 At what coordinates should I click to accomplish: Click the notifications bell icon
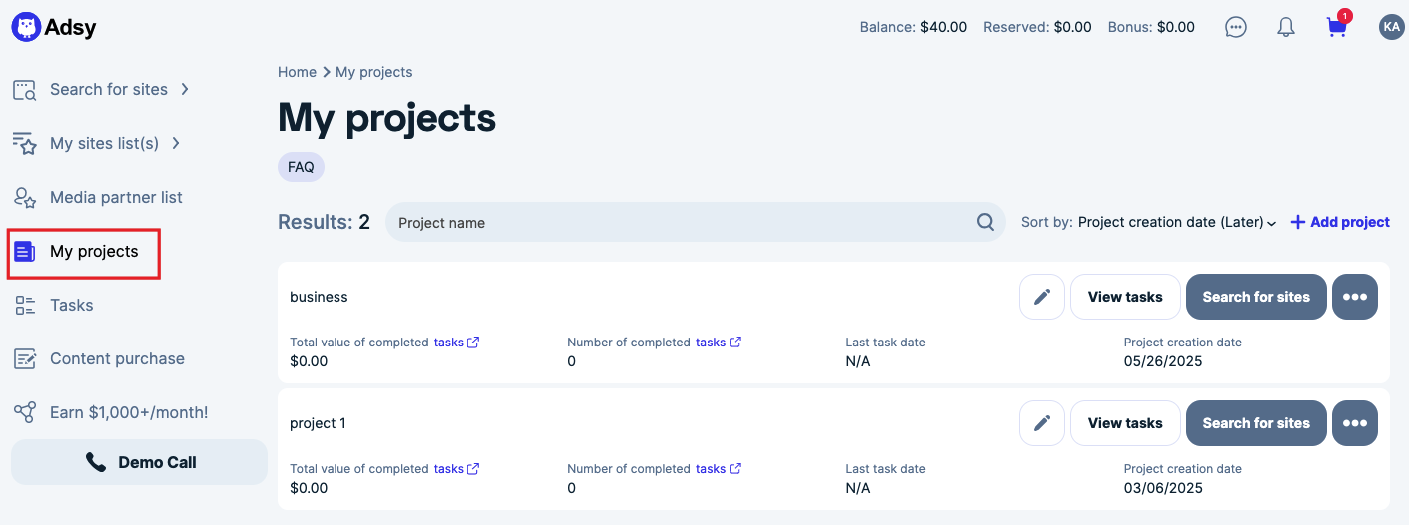click(x=1286, y=27)
